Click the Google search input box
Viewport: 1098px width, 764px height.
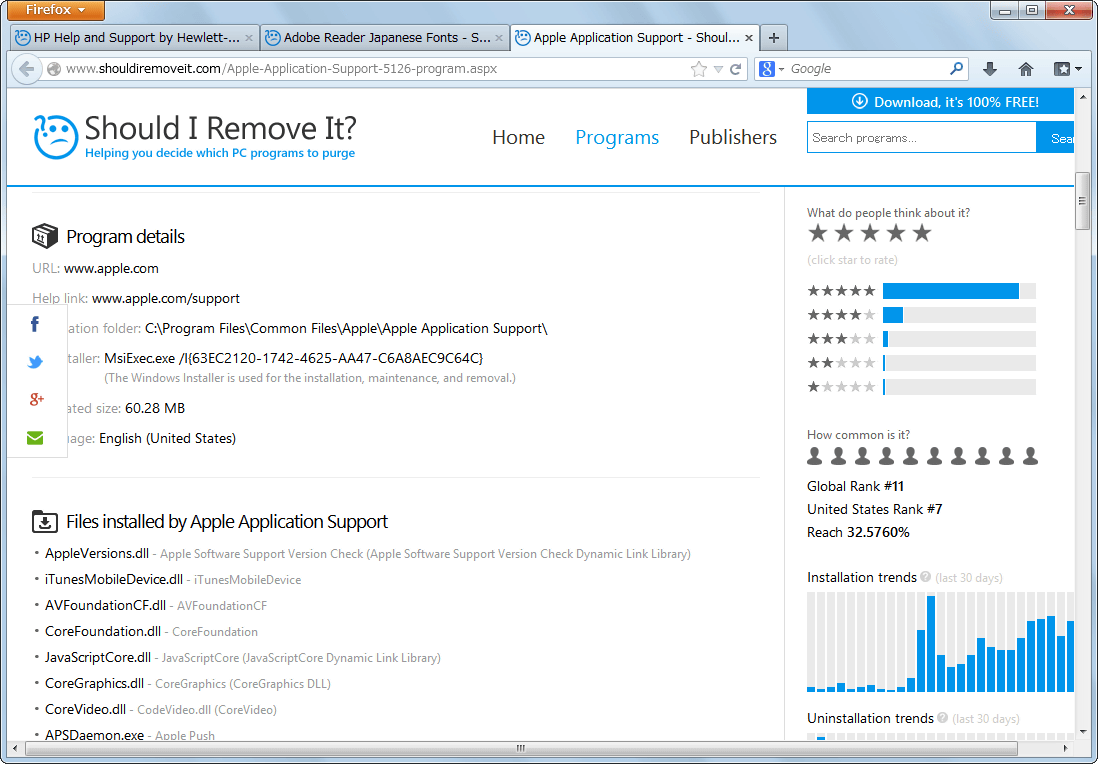click(868, 69)
